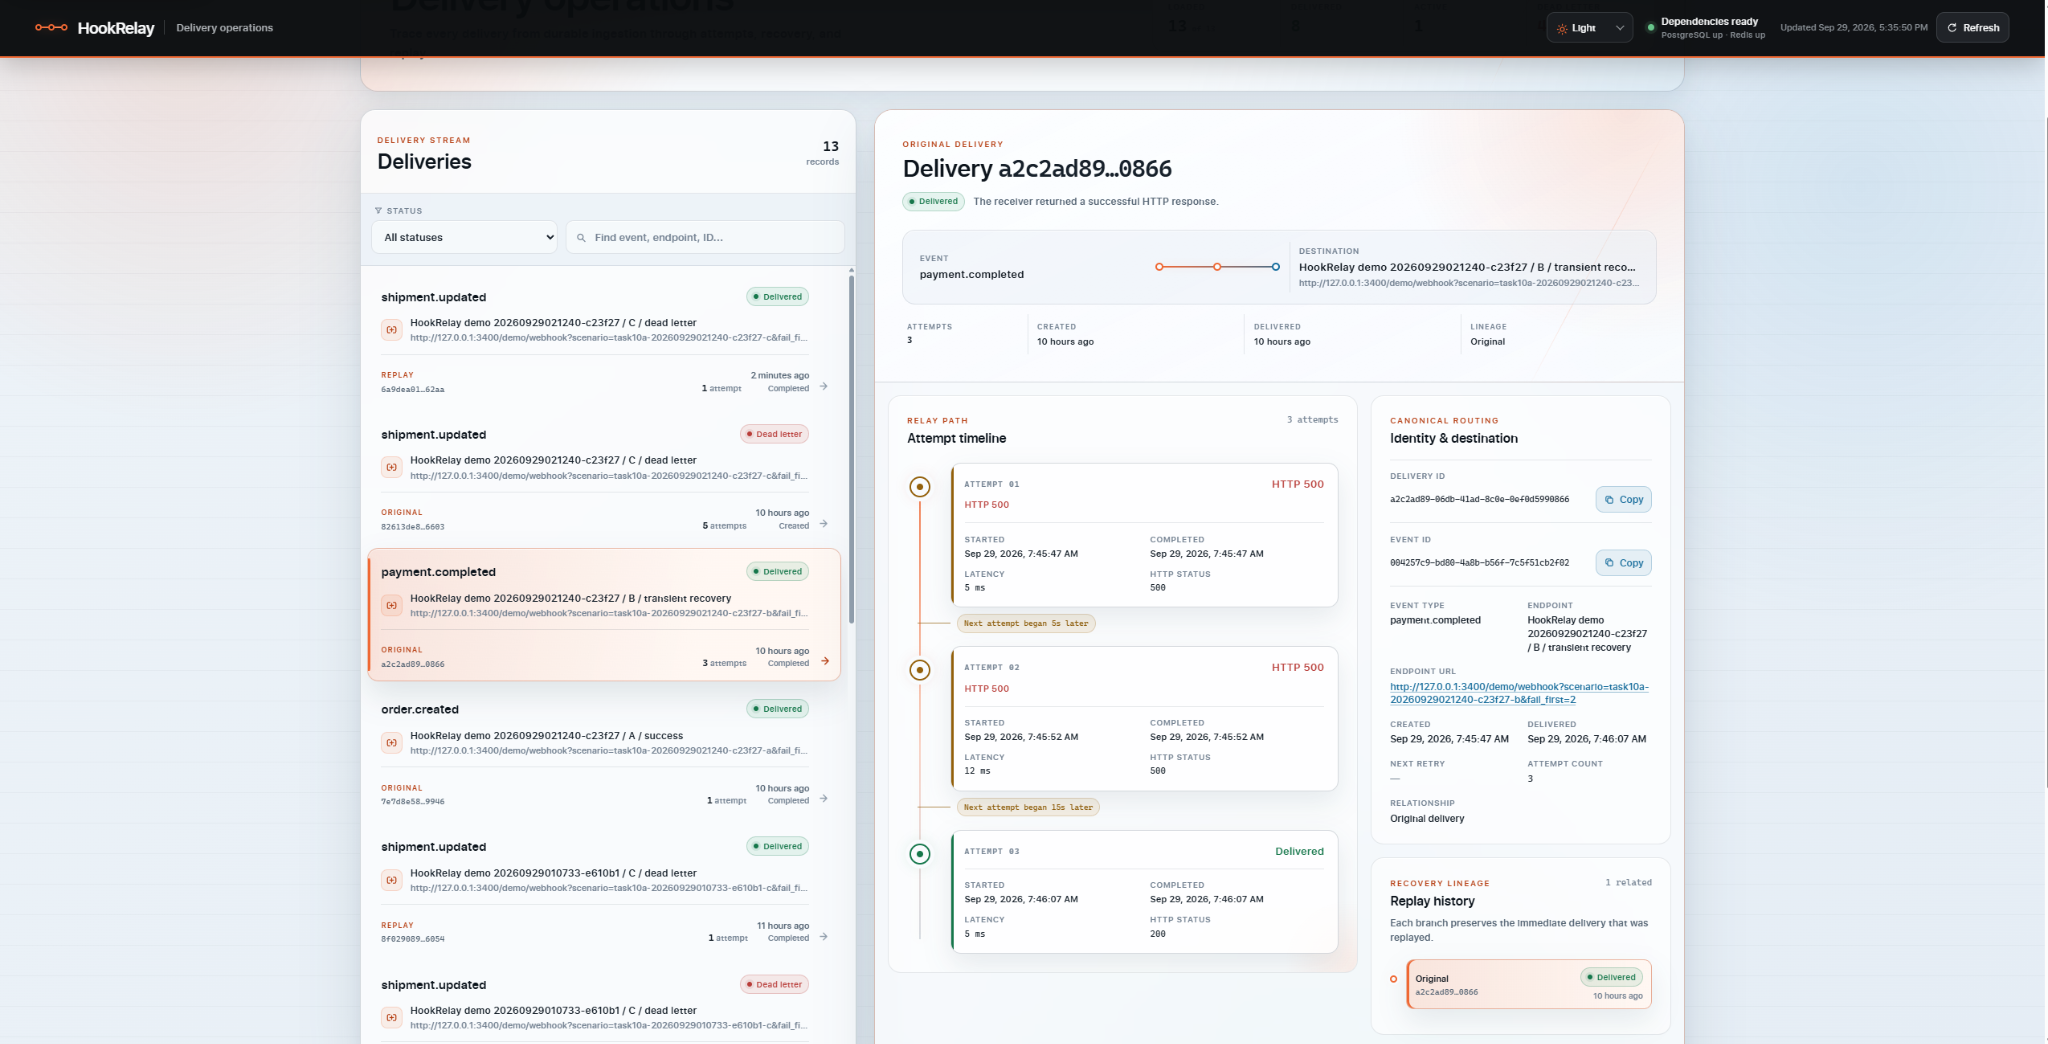Click the Delivery operations header label
The width and height of the screenshot is (2048, 1044).
click(x=224, y=28)
